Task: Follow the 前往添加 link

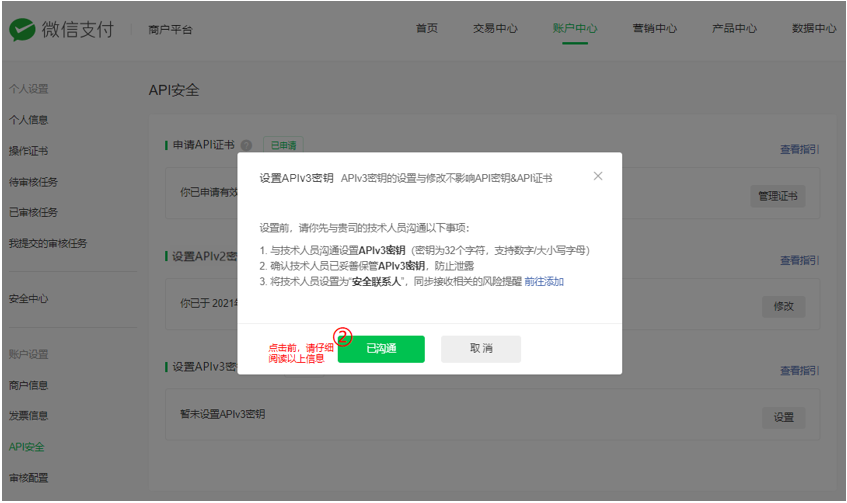Action: click(x=544, y=282)
